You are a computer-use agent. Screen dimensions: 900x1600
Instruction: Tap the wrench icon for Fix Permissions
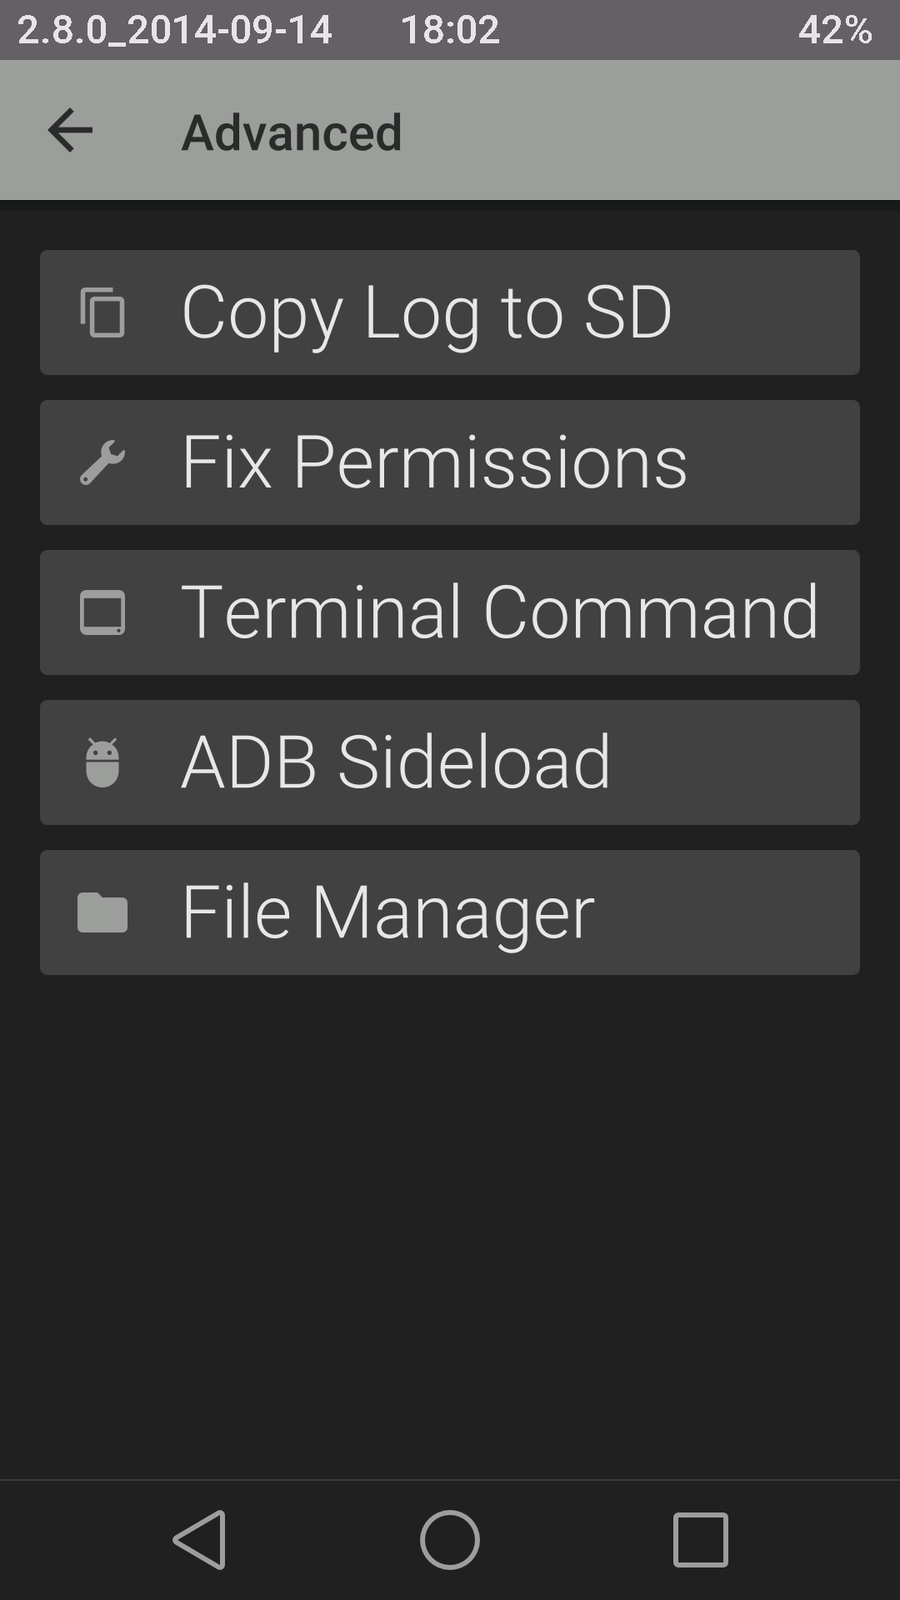pyautogui.click(x=102, y=462)
